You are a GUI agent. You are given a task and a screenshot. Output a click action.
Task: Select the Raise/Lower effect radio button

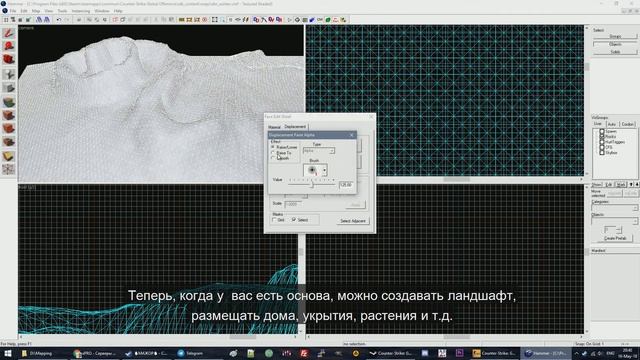(273, 147)
